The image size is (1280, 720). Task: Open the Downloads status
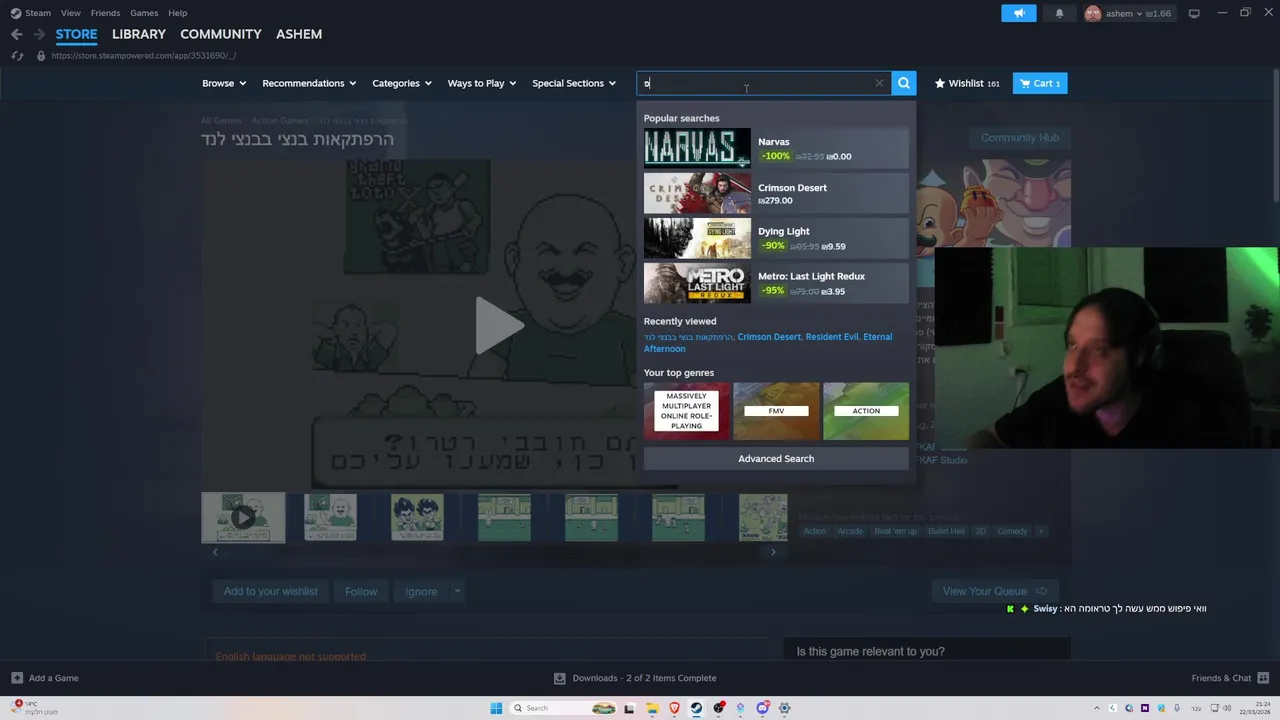coord(635,678)
